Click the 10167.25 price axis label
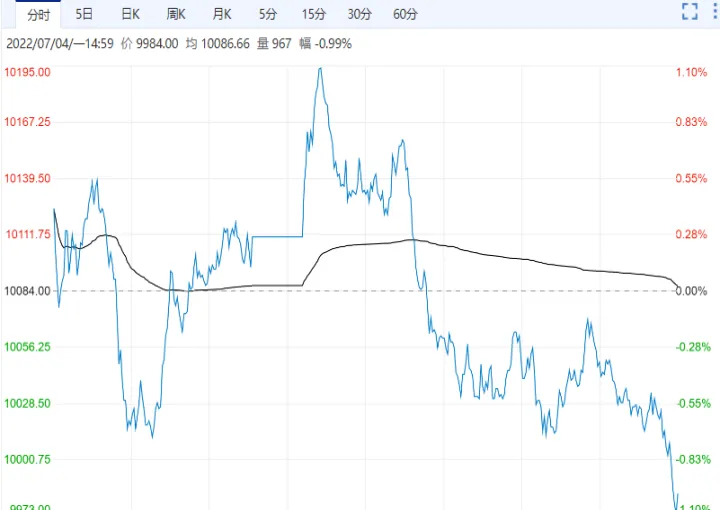This screenshot has height=510, width=720. (28, 122)
